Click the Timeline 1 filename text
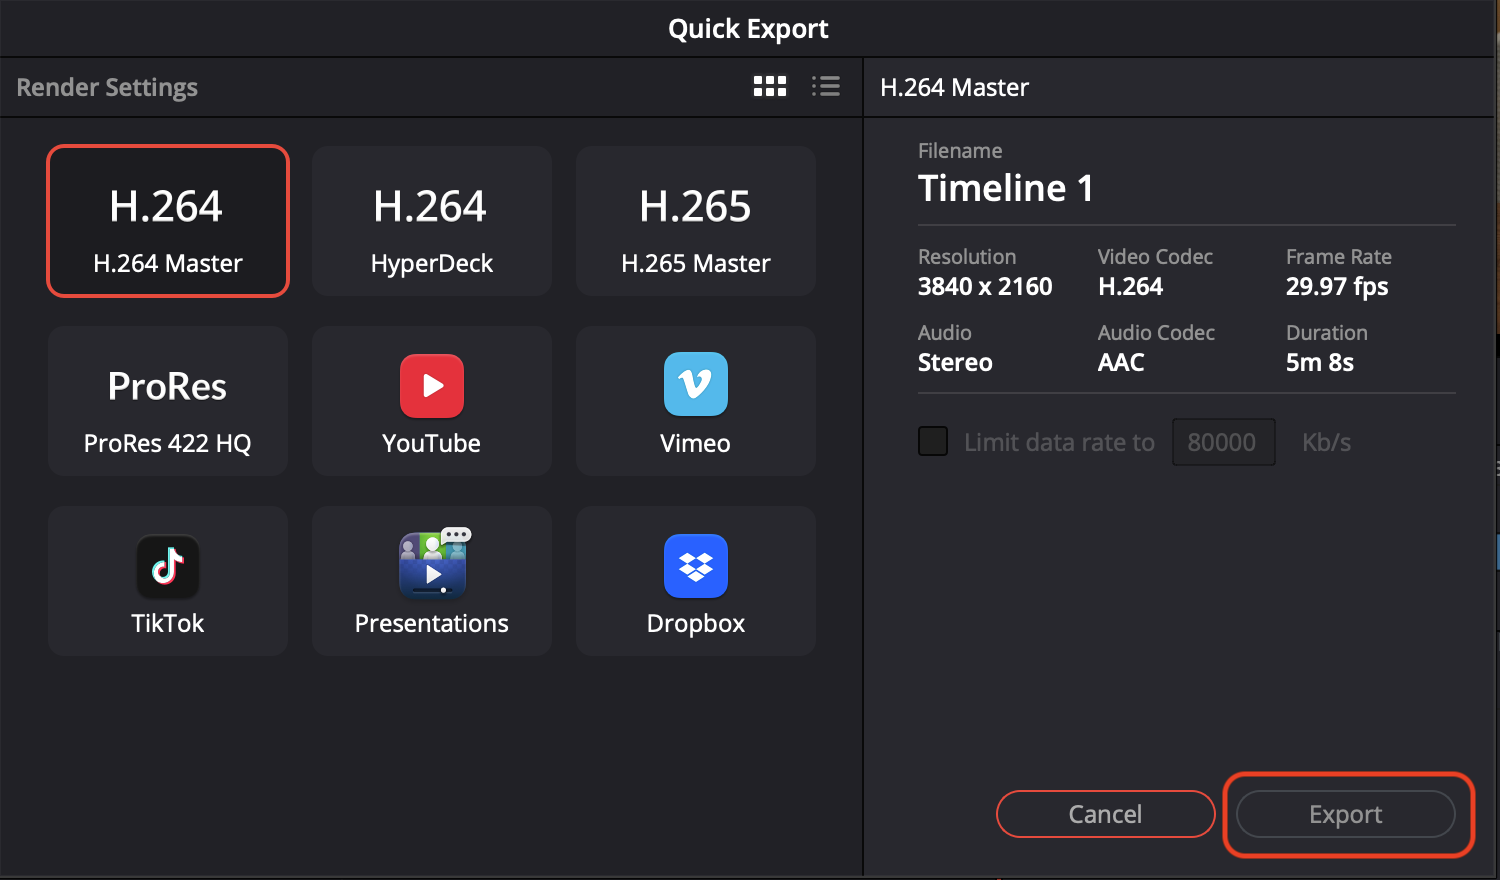Screen dimensions: 1500x880 [1005, 188]
